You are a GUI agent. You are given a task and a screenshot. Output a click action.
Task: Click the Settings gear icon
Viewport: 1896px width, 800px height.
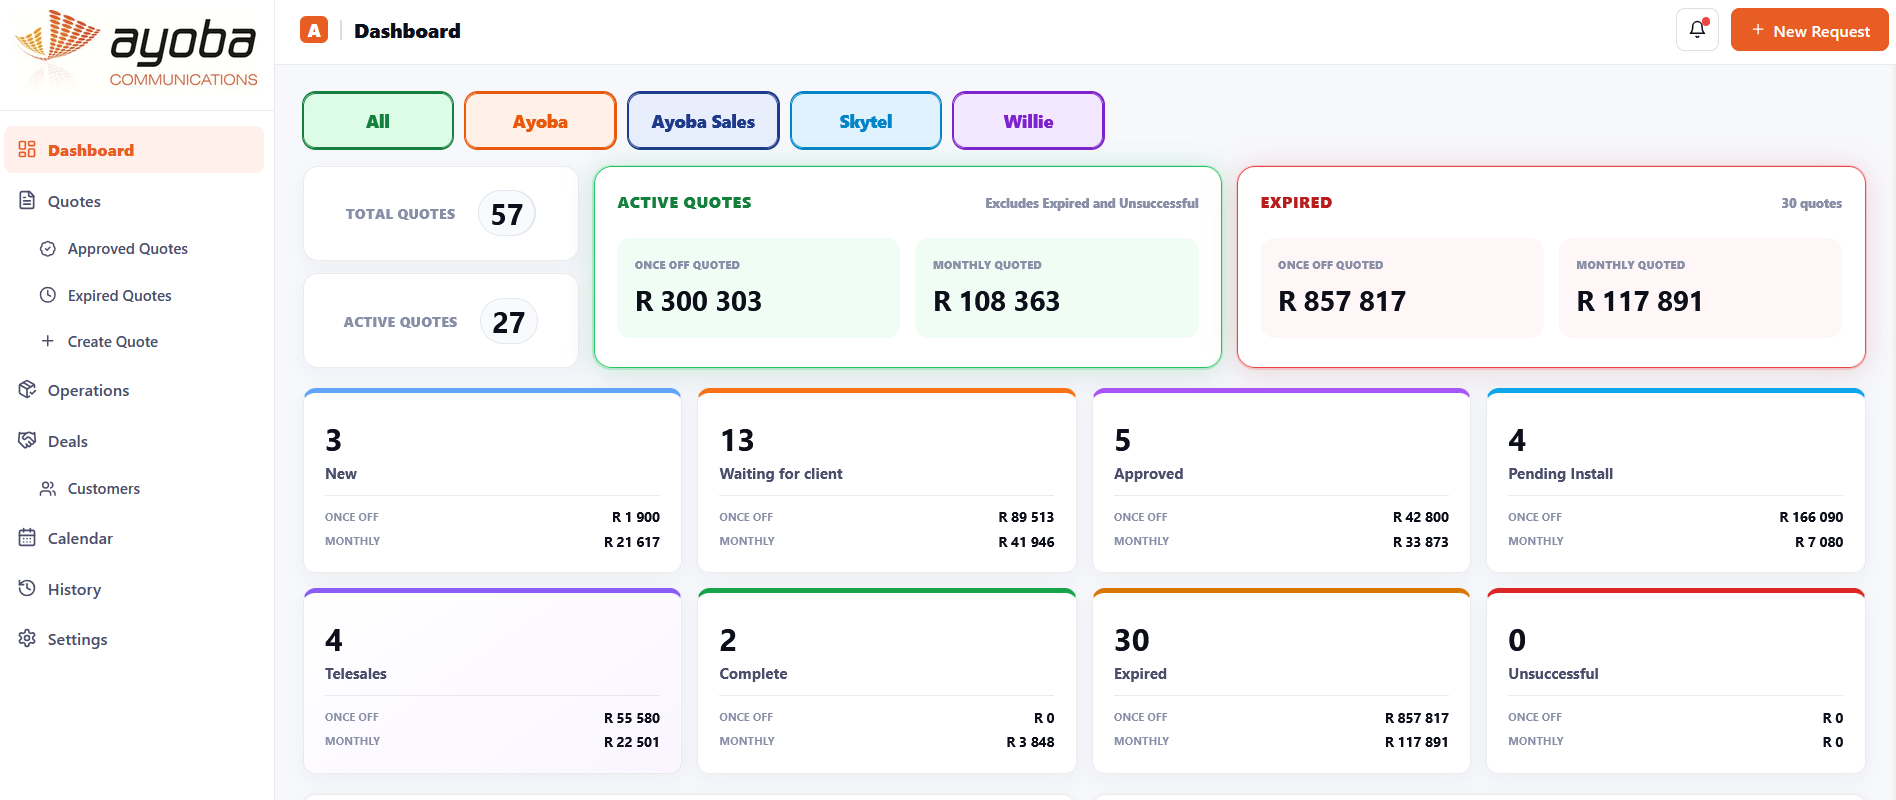27,639
